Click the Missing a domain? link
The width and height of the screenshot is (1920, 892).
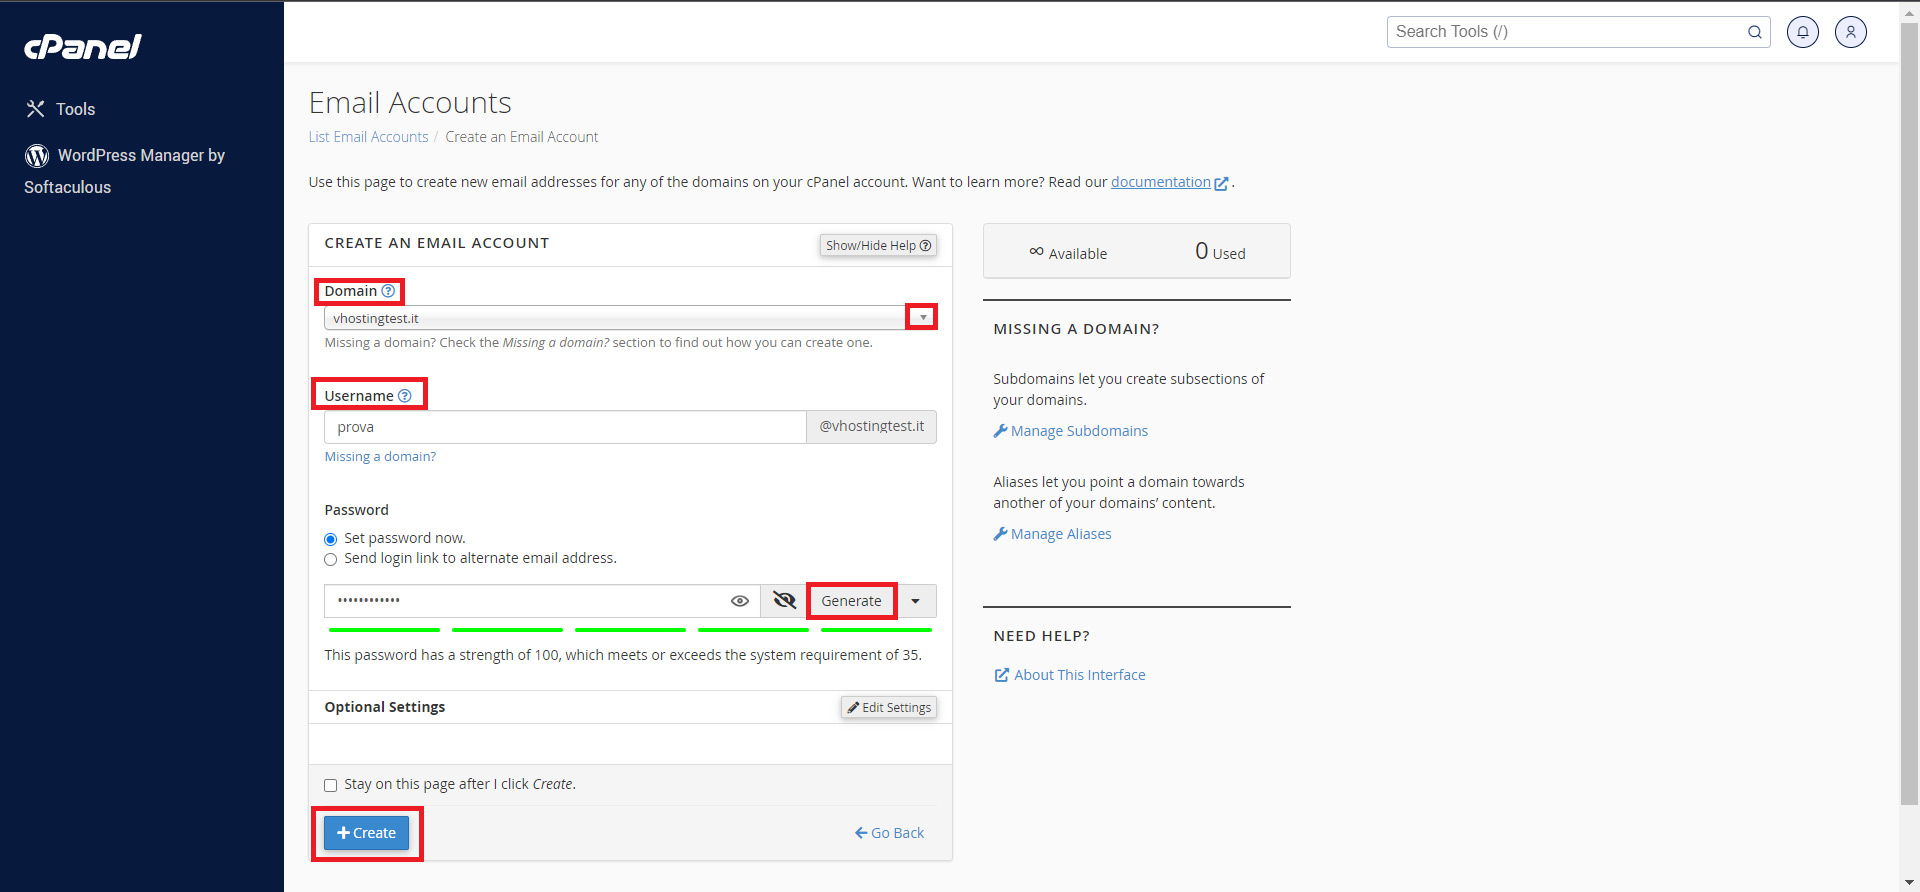point(380,457)
